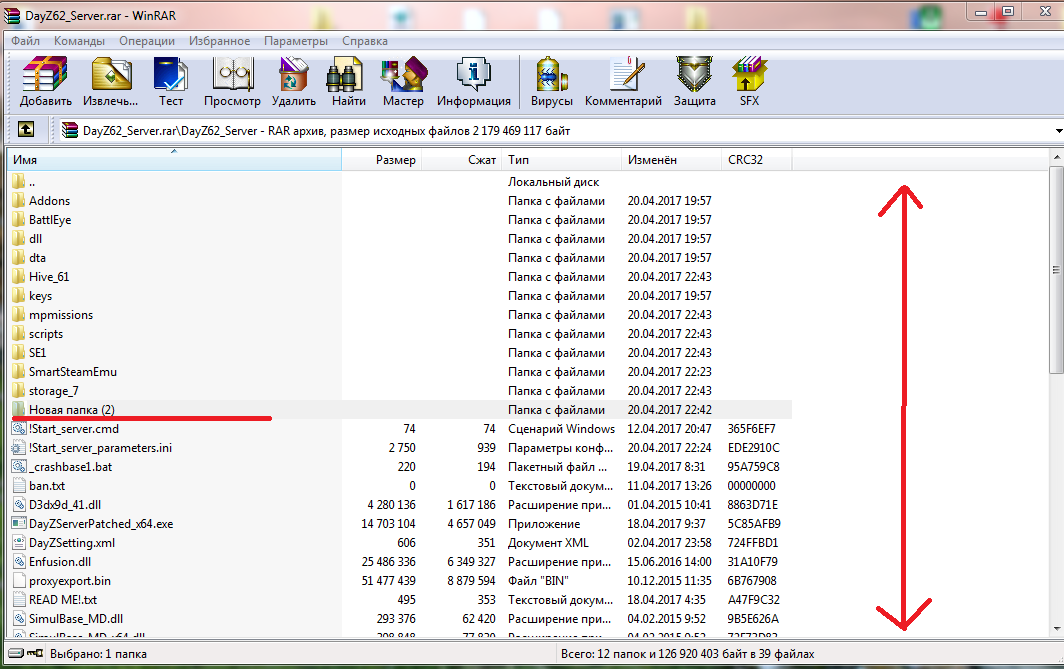Launch the Мастер (Wizard) tool

[403, 81]
